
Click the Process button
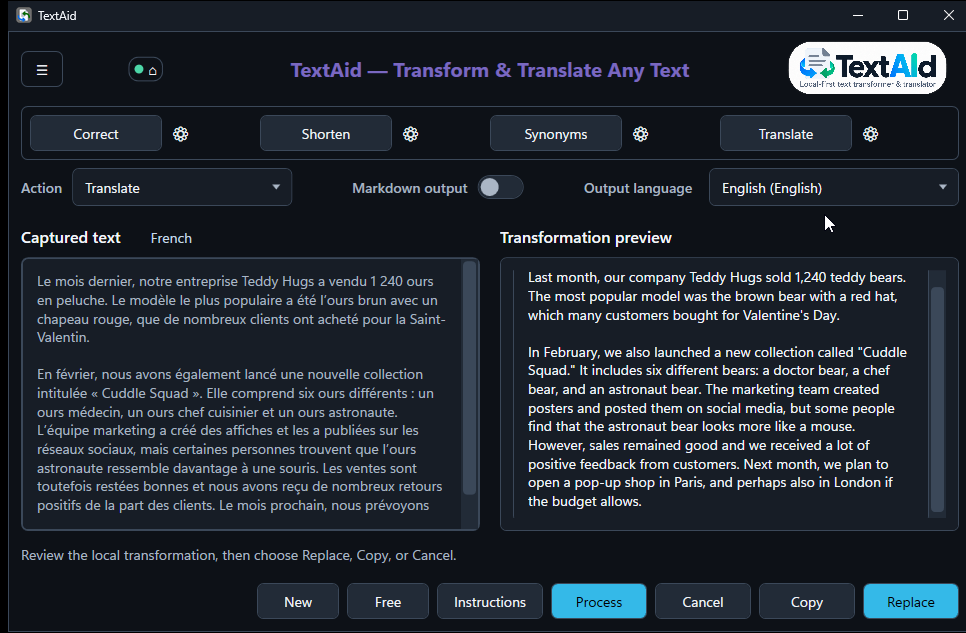pos(599,602)
